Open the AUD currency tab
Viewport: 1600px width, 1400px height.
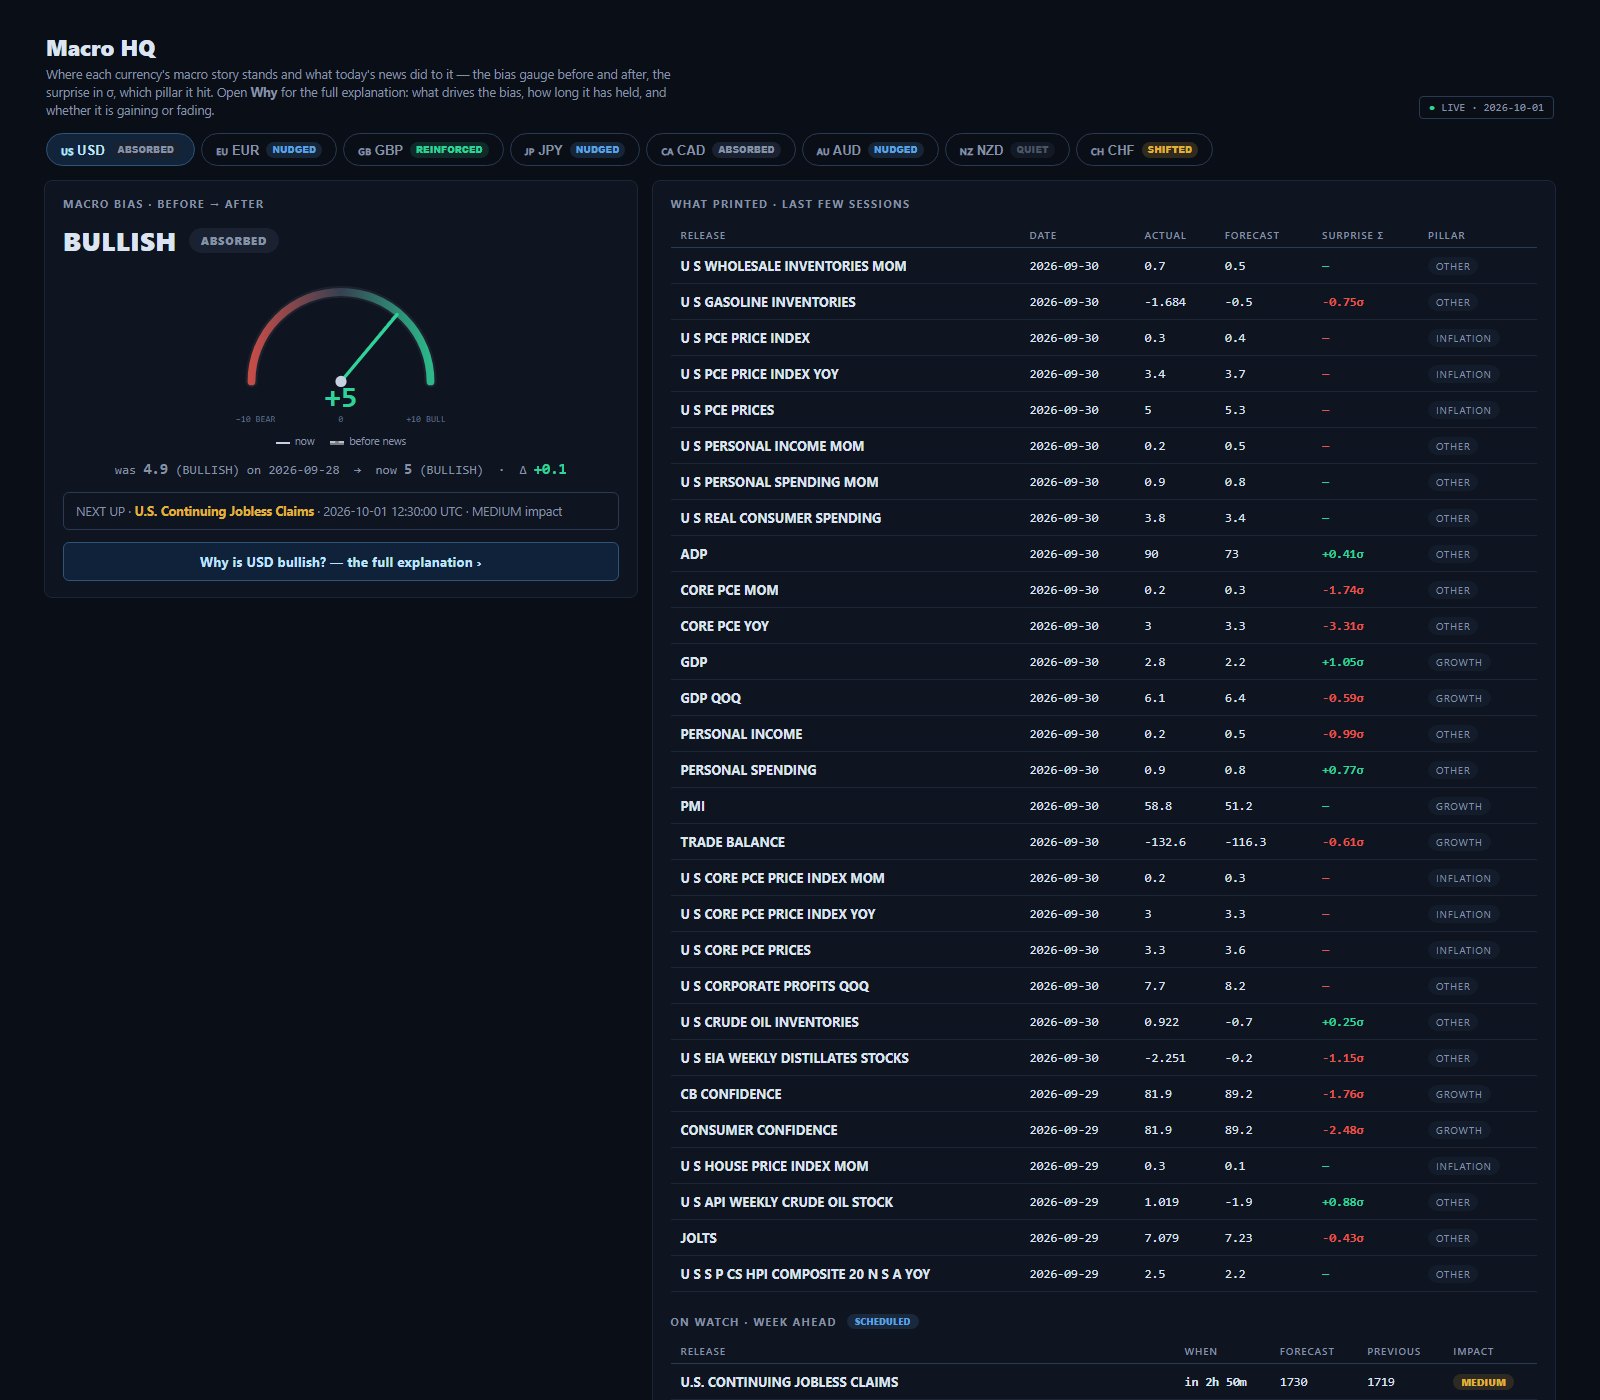click(869, 150)
